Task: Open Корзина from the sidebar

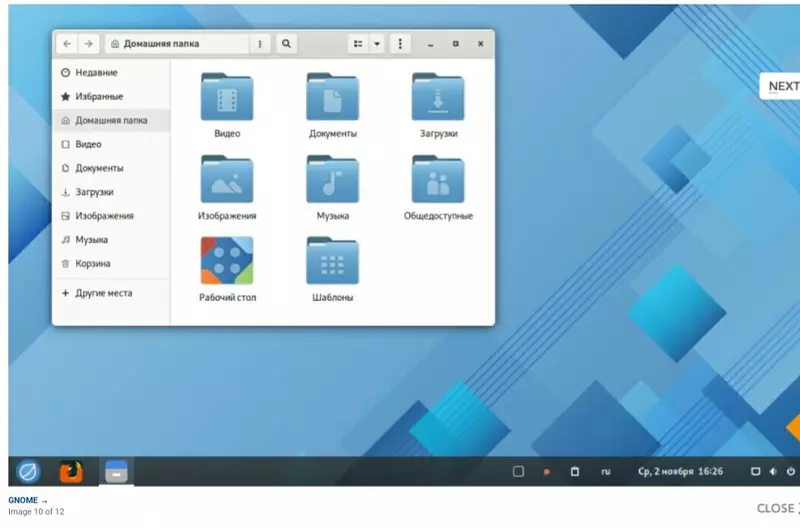Action: 93,264
